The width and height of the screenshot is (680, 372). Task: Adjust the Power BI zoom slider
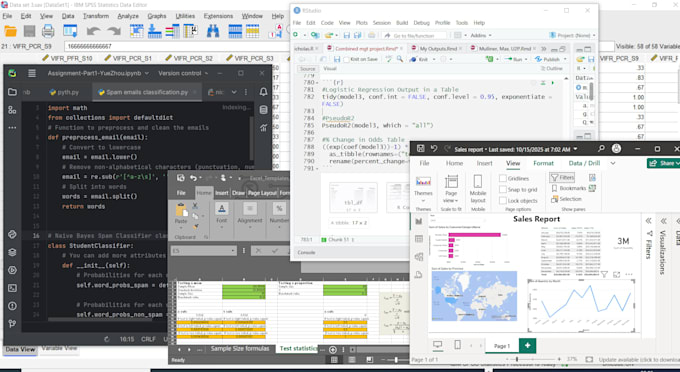517,359
